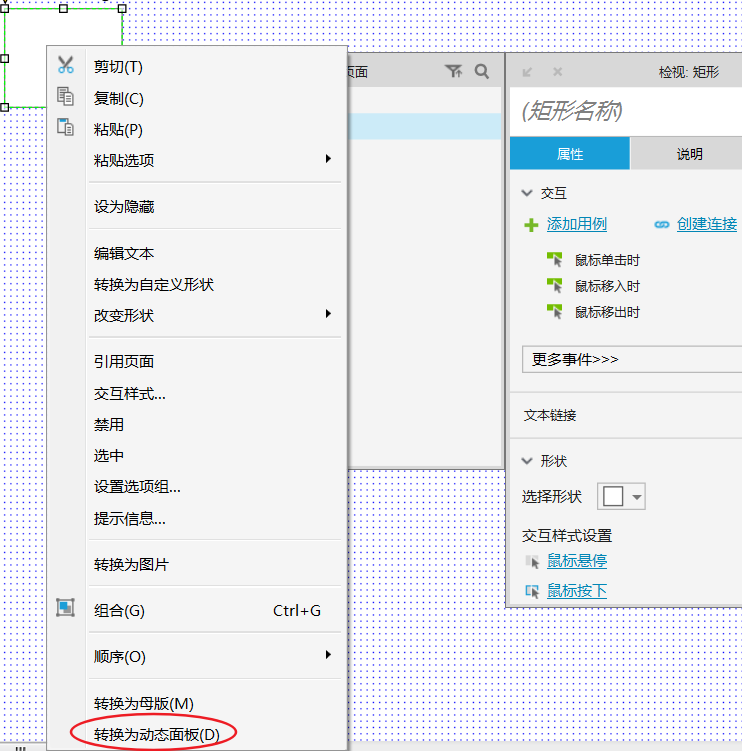Collapse the 交互 section

pos(527,193)
